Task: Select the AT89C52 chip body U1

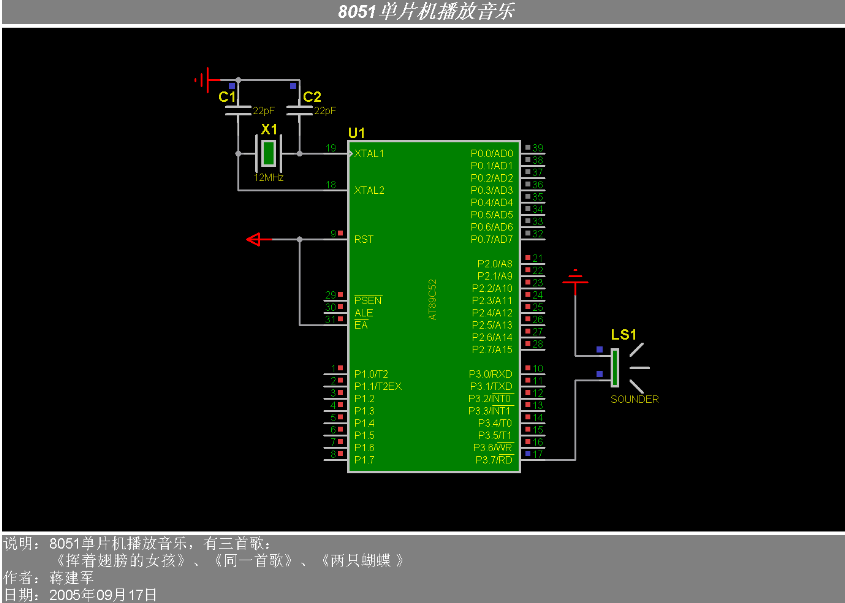Action: [434, 307]
